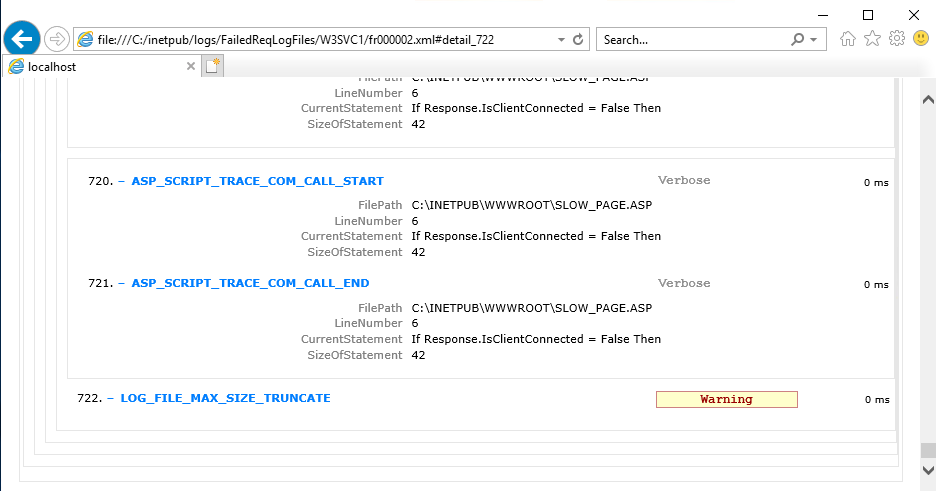Click the browser Back arrow button
936x491 pixels.
click(x=22, y=39)
